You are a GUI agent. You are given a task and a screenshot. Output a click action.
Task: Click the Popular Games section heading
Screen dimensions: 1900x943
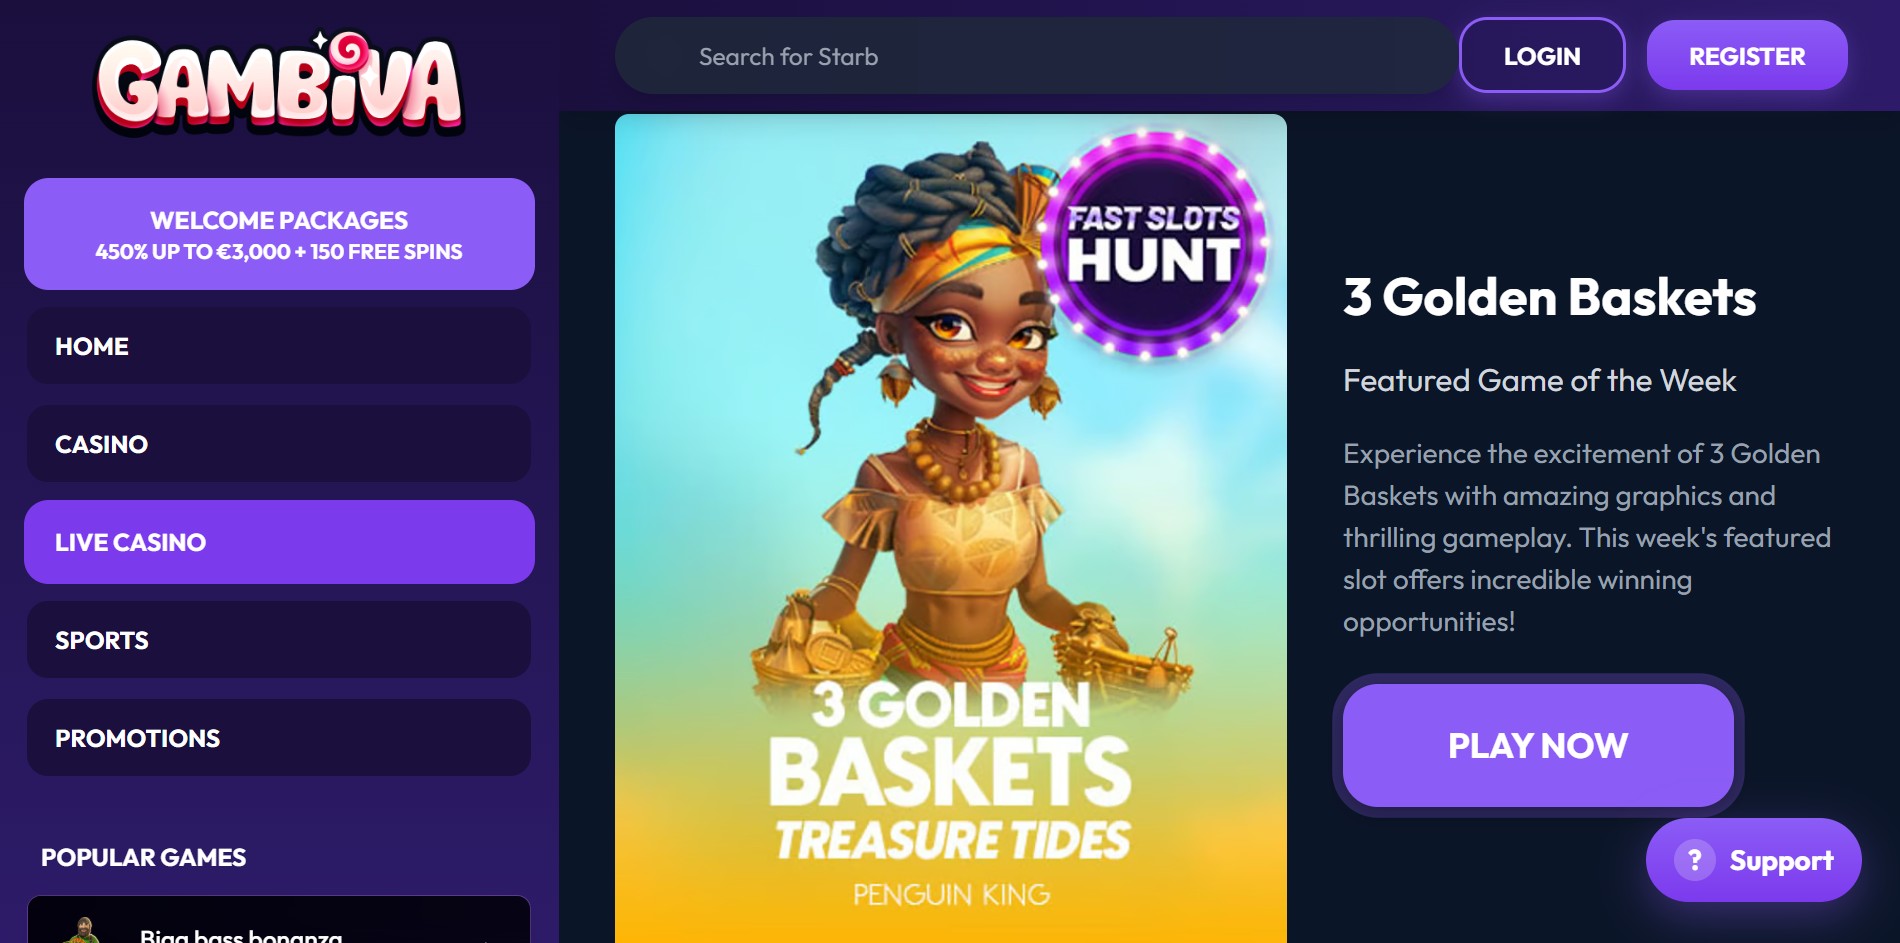143,857
